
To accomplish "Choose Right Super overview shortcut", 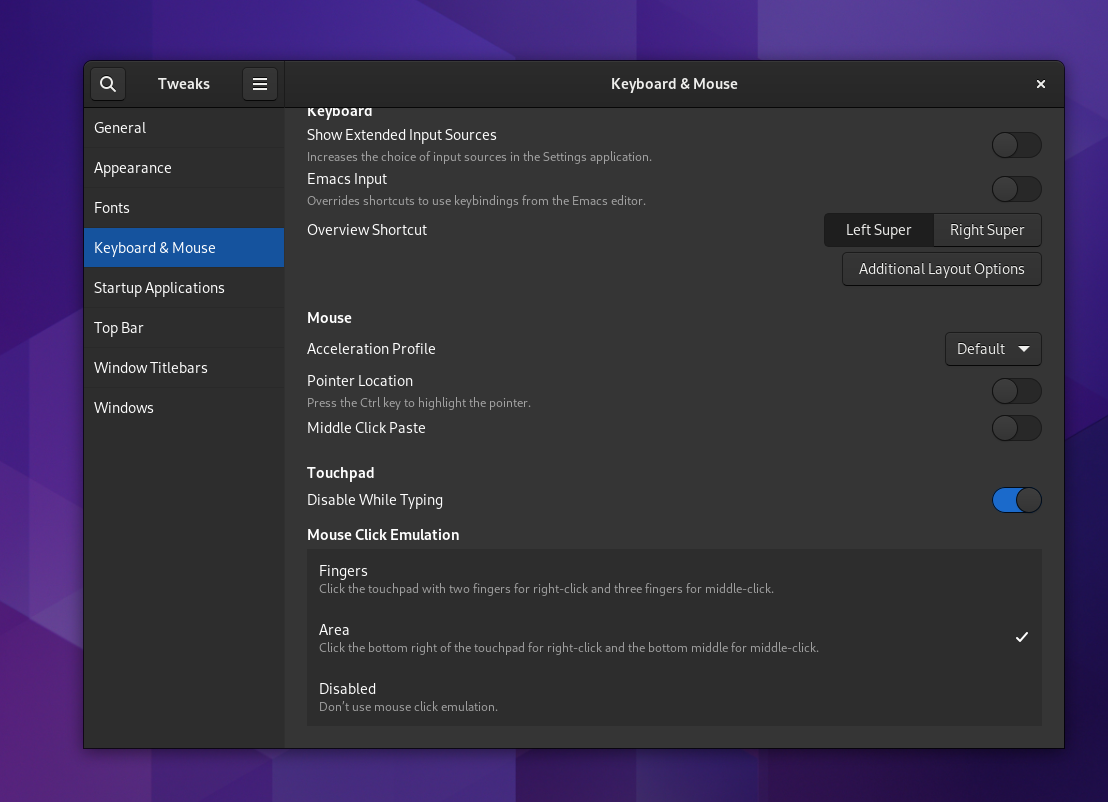I will [x=987, y=230].
